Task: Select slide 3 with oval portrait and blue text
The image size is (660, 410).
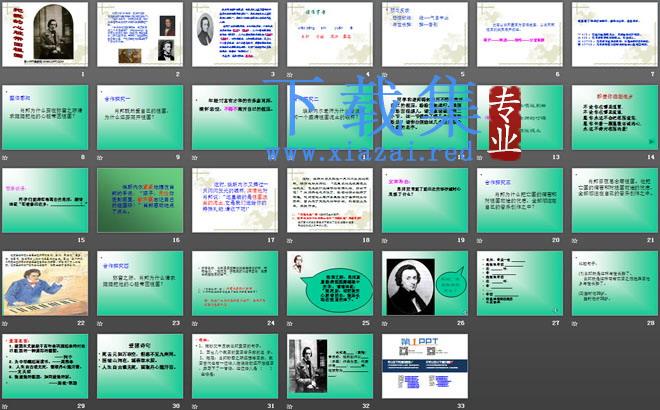Action: click(235, 34)
